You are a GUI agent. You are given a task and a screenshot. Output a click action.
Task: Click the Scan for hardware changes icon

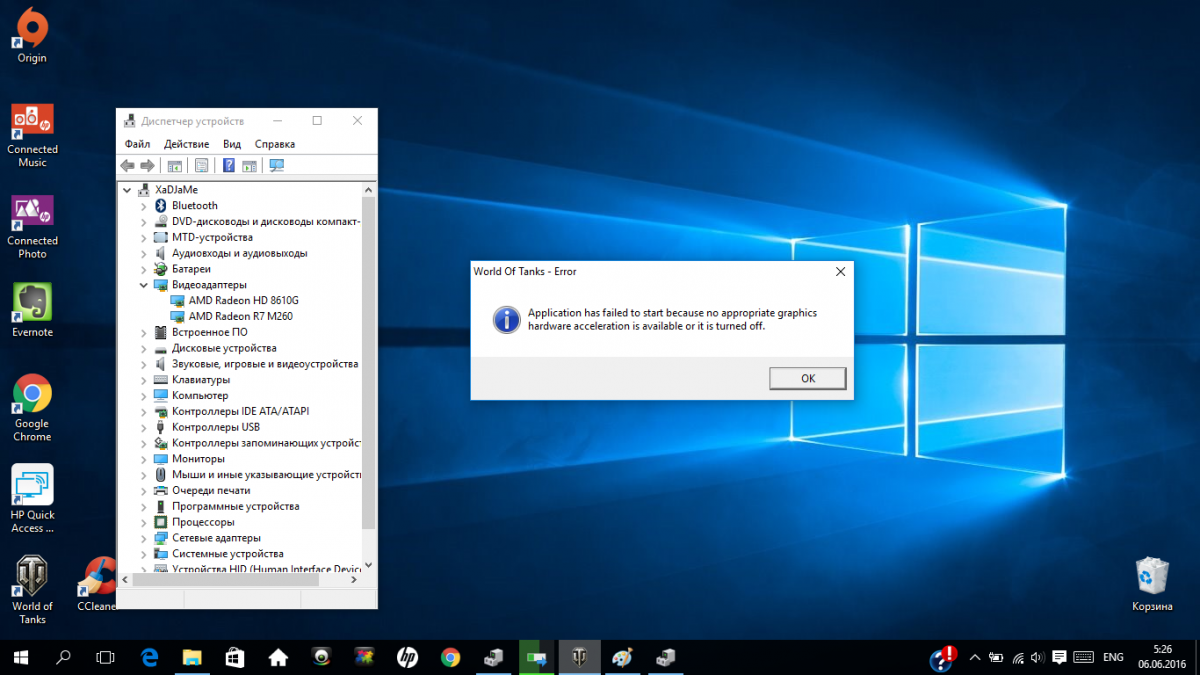(277, 165)
